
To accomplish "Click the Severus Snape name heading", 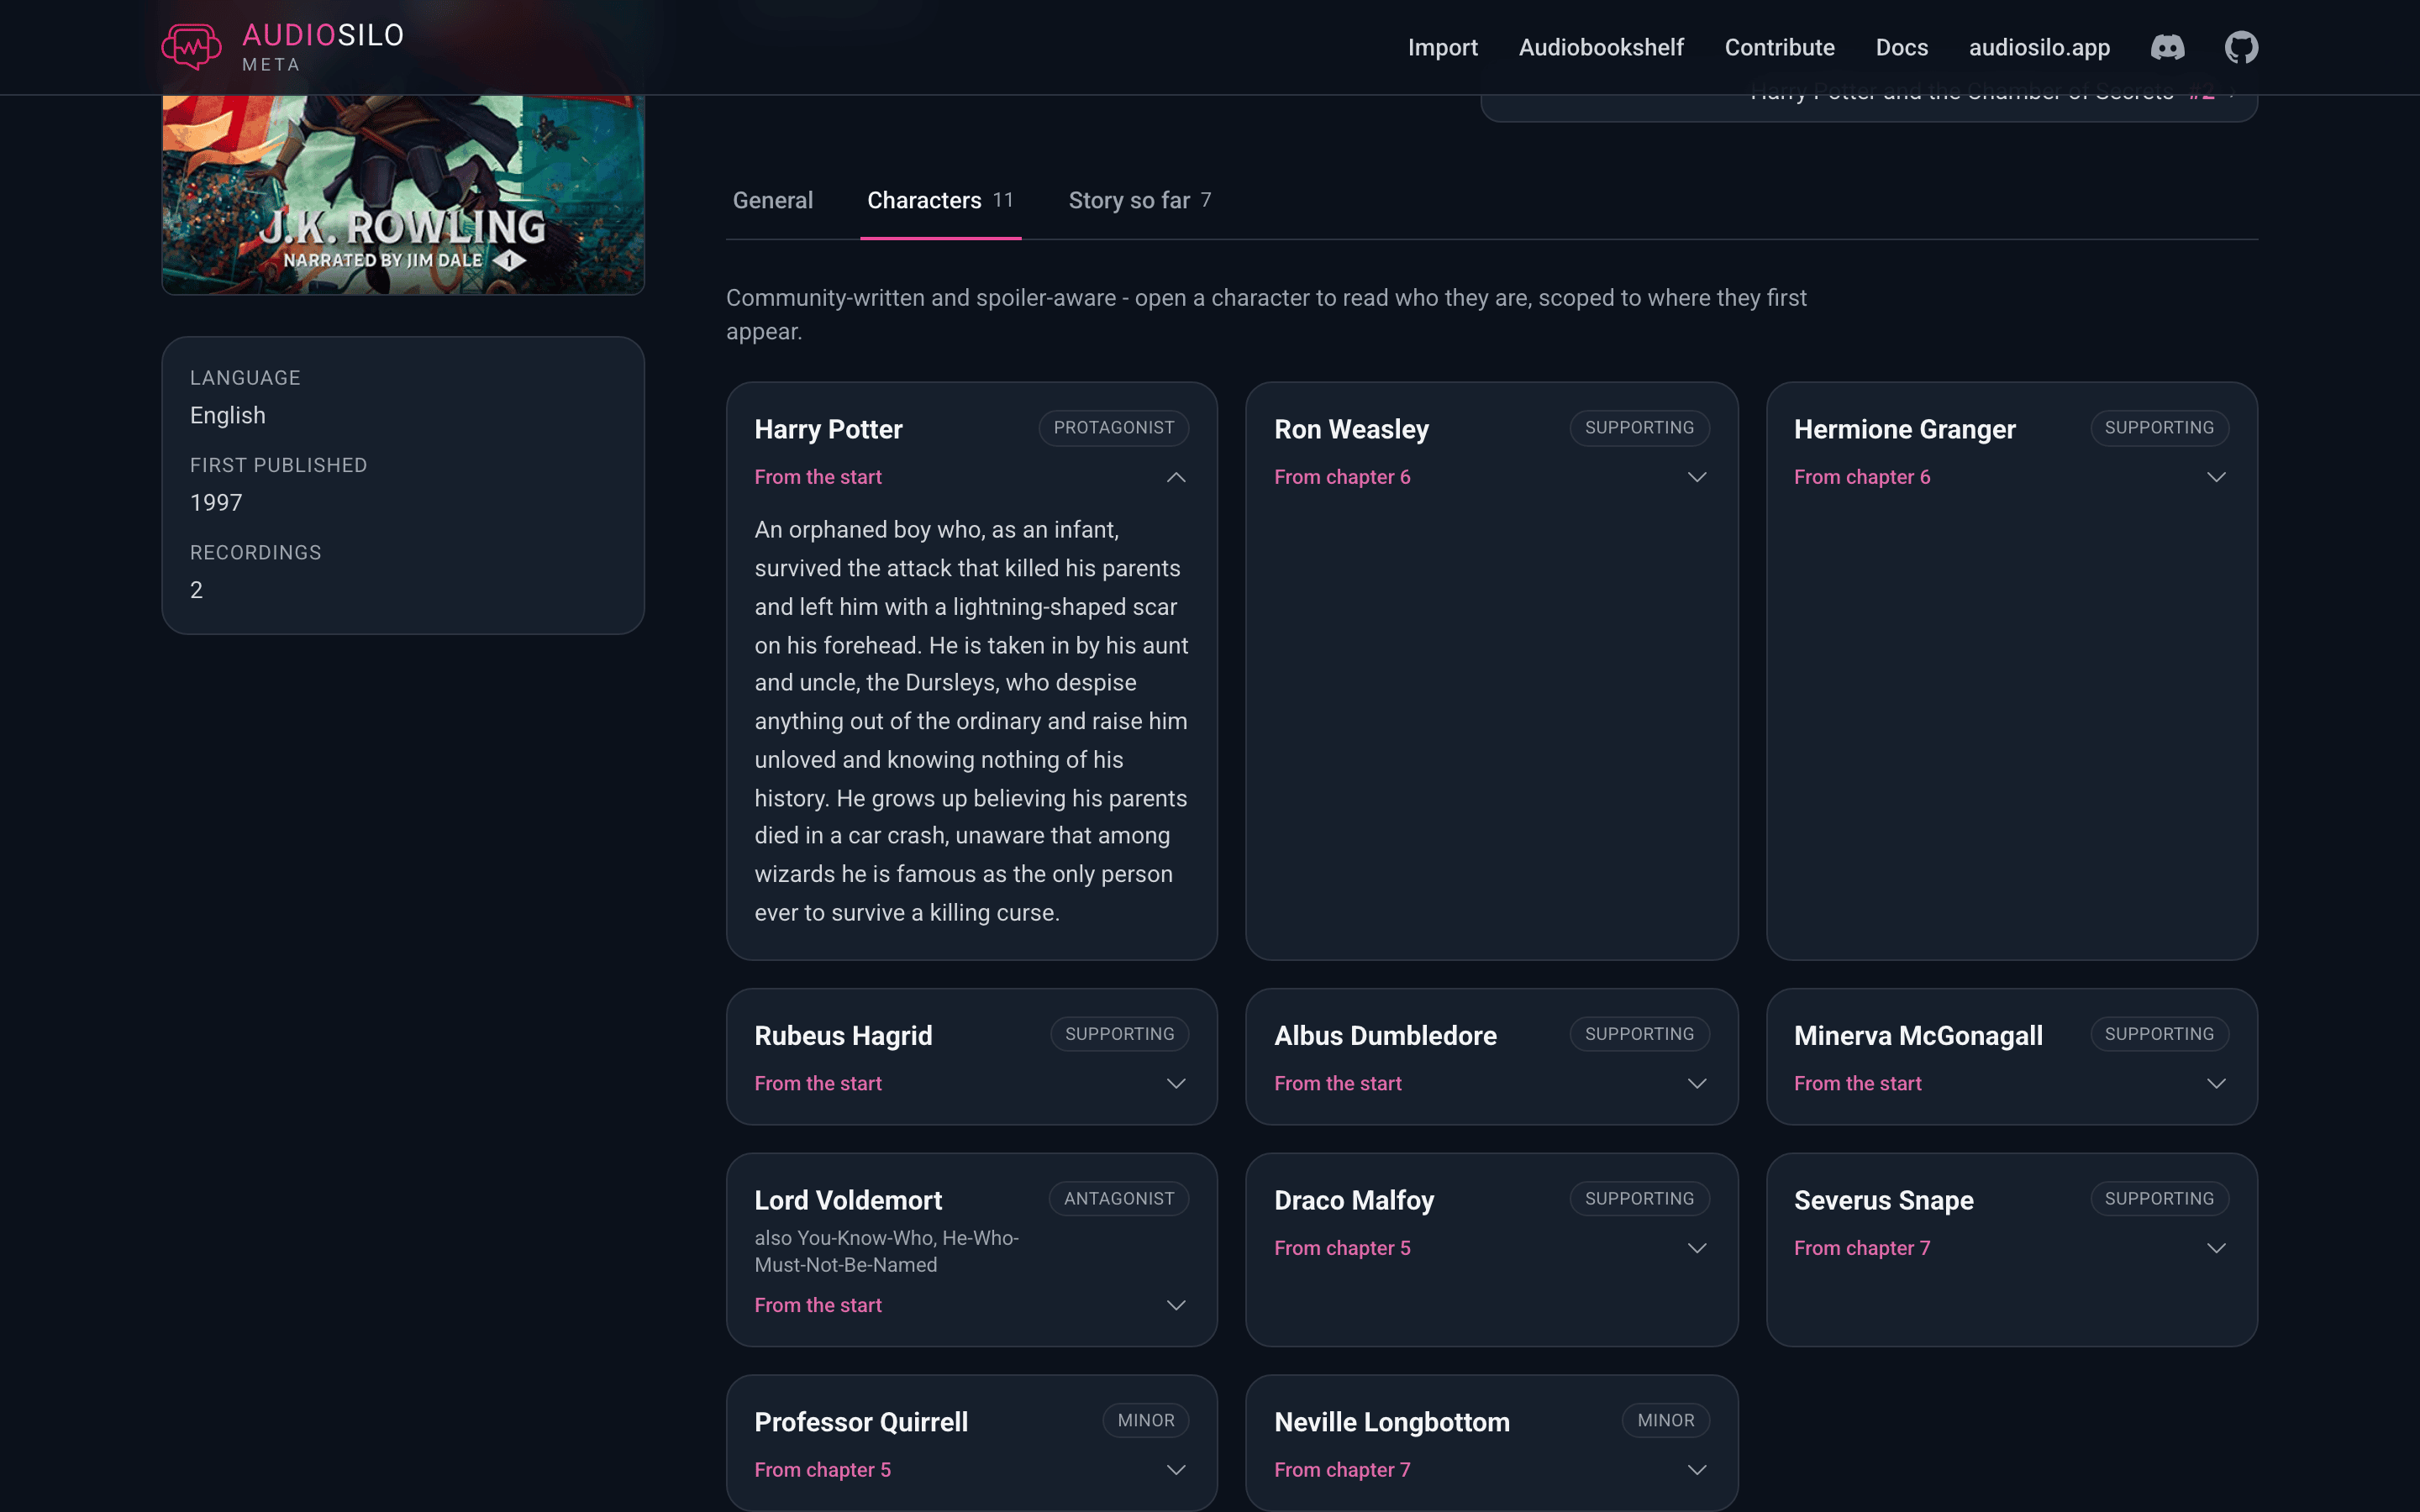I will 1883,1200.
